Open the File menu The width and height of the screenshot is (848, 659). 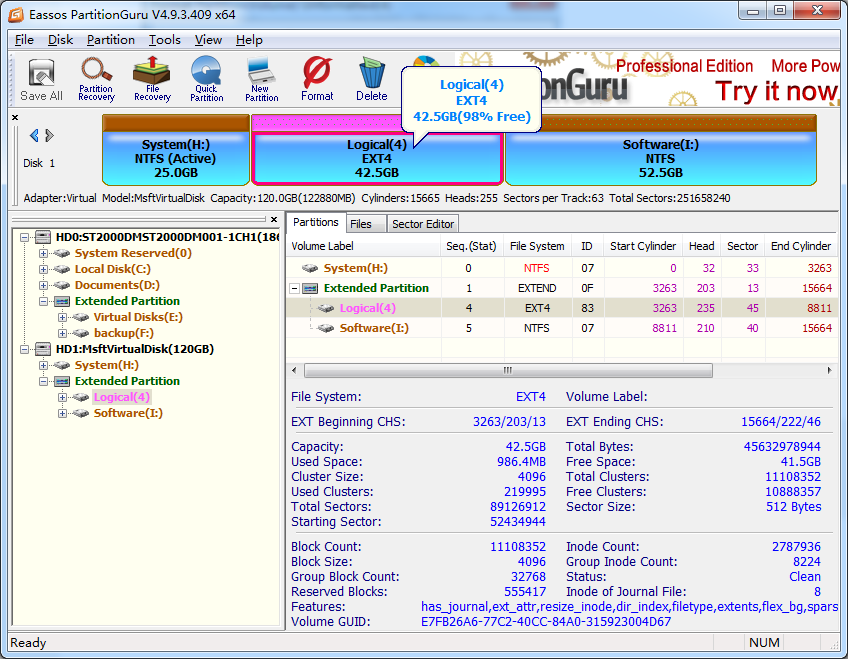coord(24,40)
